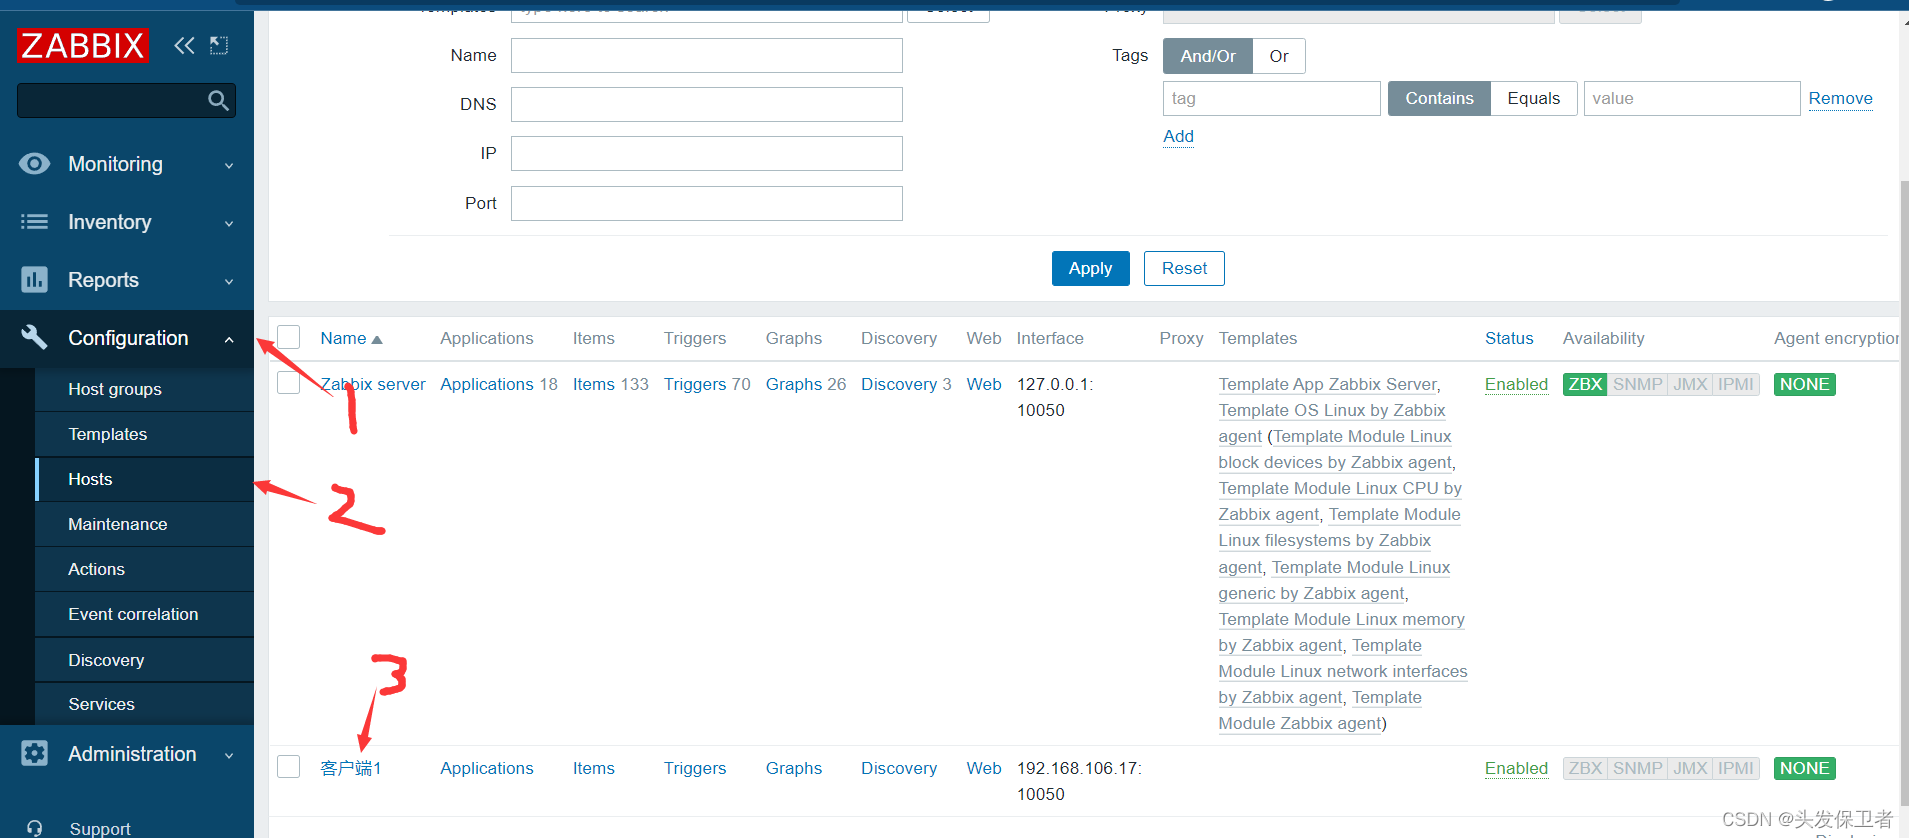Open Template App Zabbix Server link
The width and height of the screenshot is (1909, 838).
1328,384
